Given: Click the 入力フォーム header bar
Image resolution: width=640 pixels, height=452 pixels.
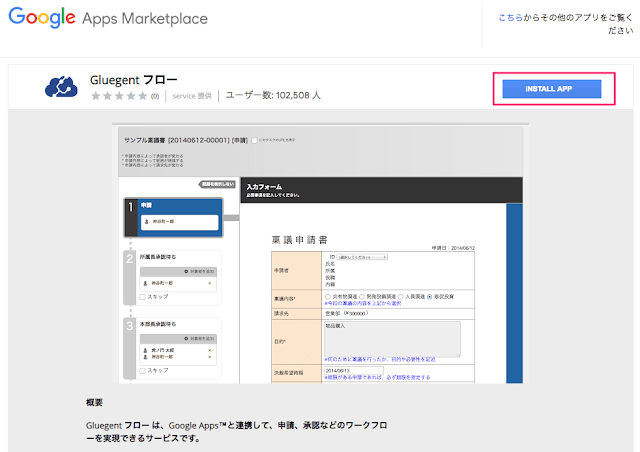Looking at the screenshot, I should [x=381, y=190].
